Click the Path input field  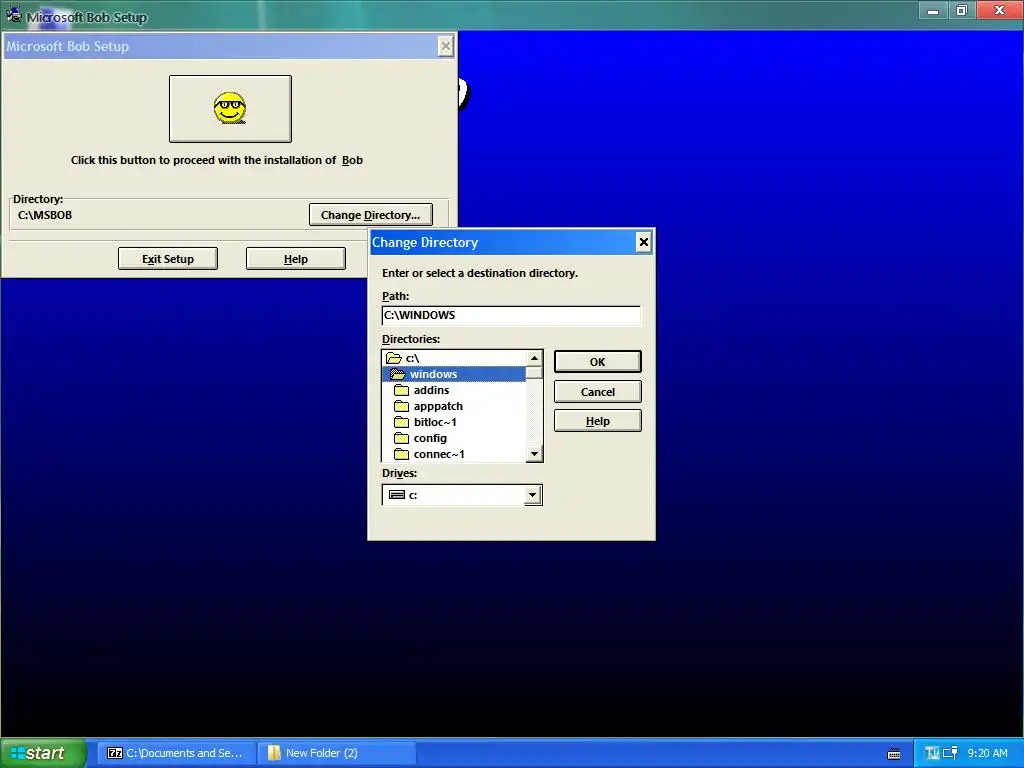[511, 315]
